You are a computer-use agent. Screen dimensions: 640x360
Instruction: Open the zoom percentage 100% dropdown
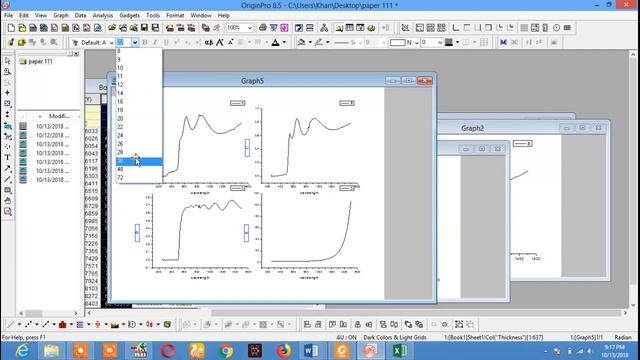pos(250,28)
